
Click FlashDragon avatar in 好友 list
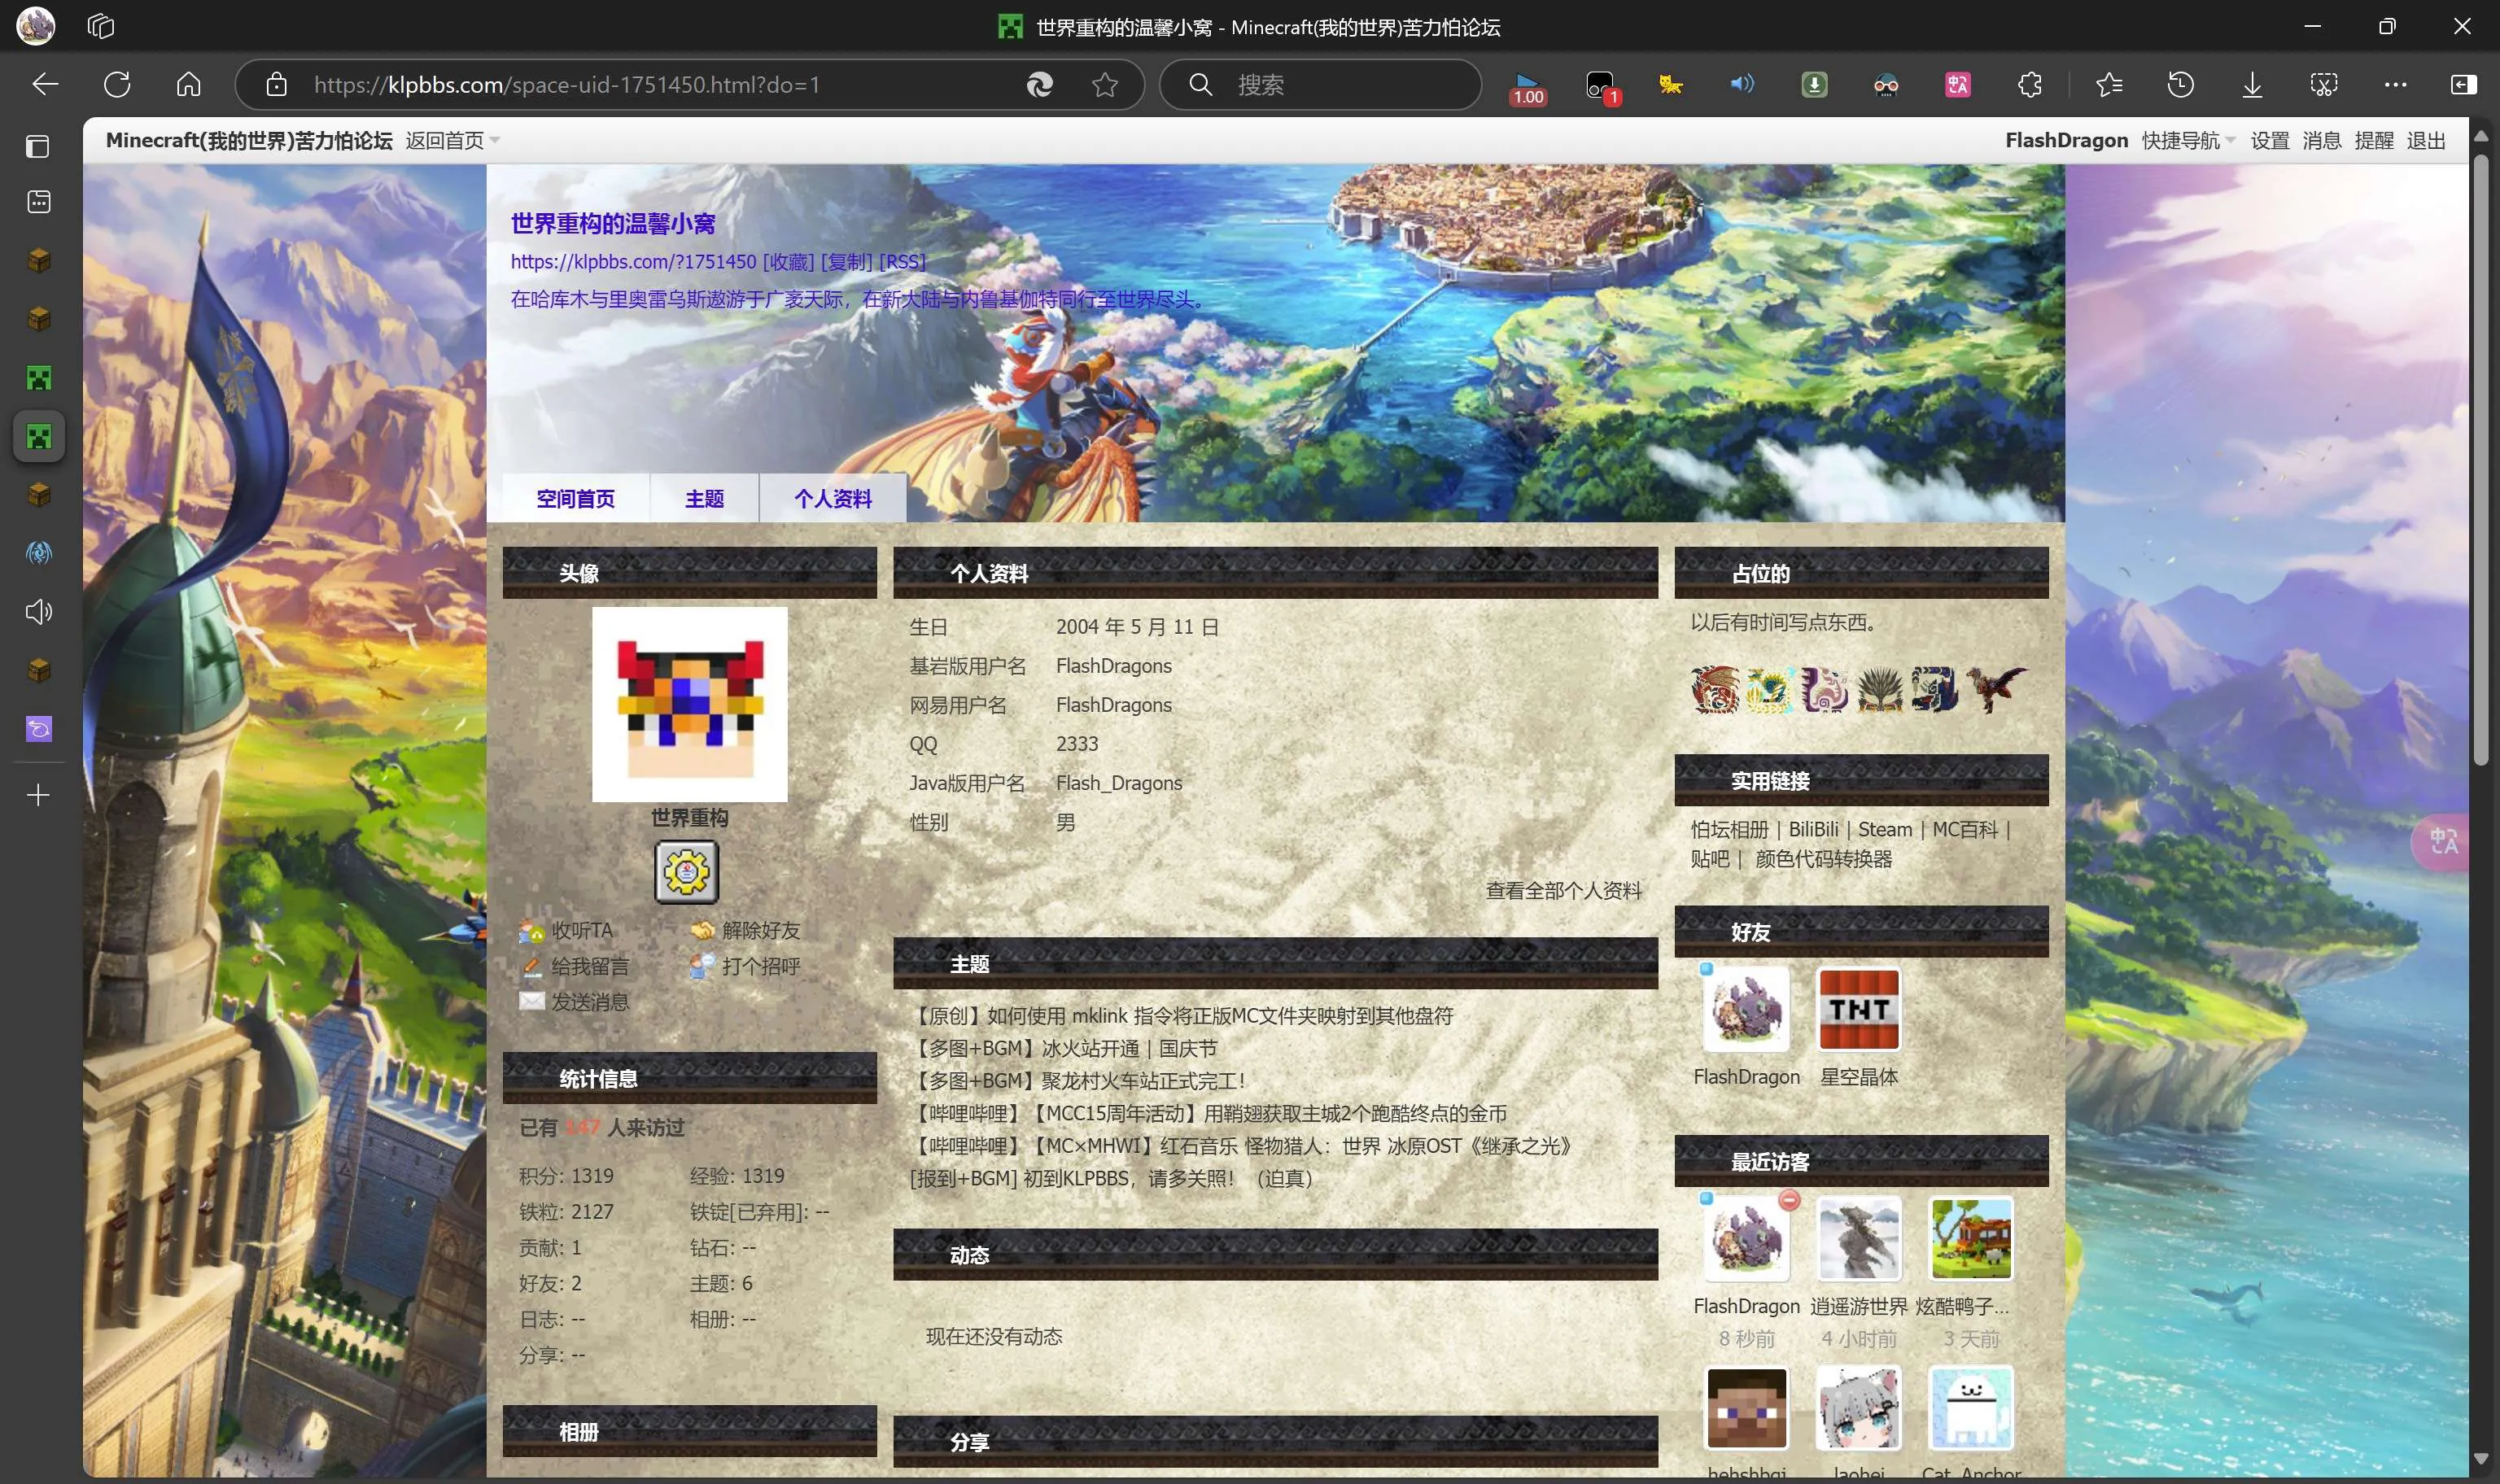1746,1009
